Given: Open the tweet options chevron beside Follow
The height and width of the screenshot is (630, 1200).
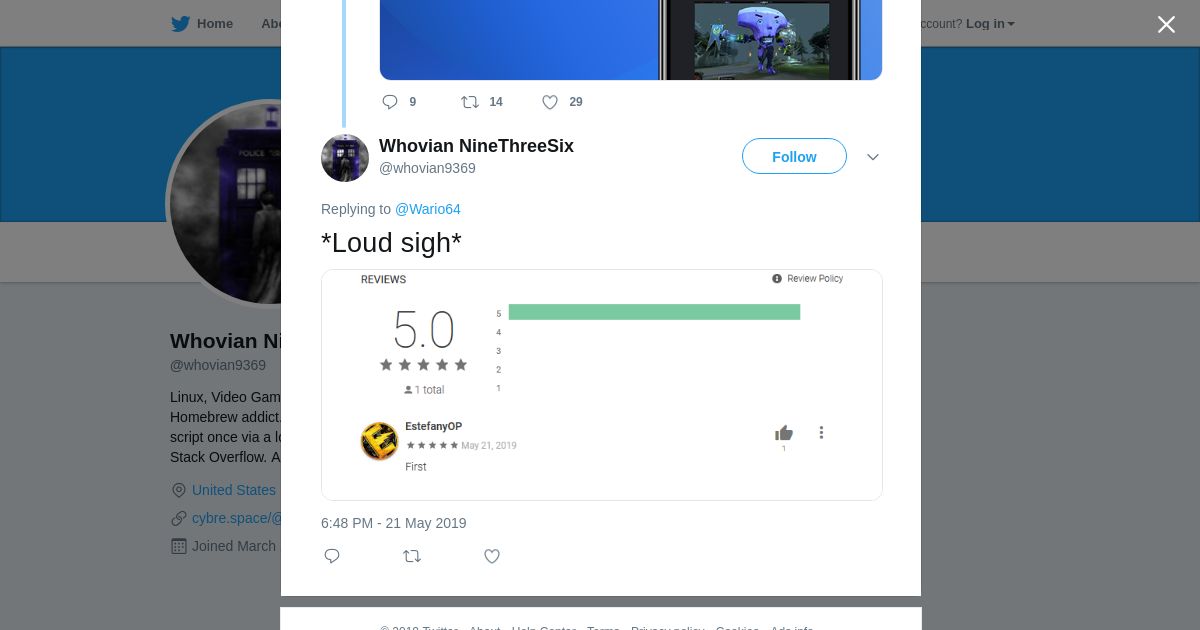Looking at the screenshot, I should (x=873, y=157).
